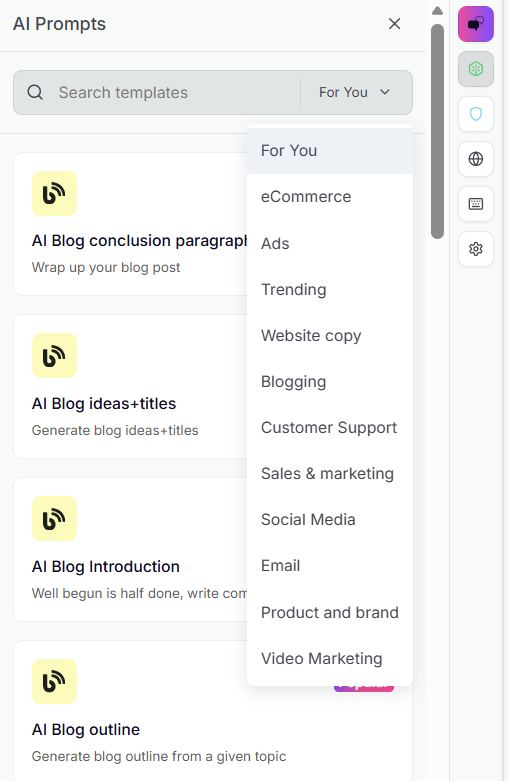Open settings gear icon in sidebar
The width and height of the screenshot is (508, 781).
click(476, 249)
